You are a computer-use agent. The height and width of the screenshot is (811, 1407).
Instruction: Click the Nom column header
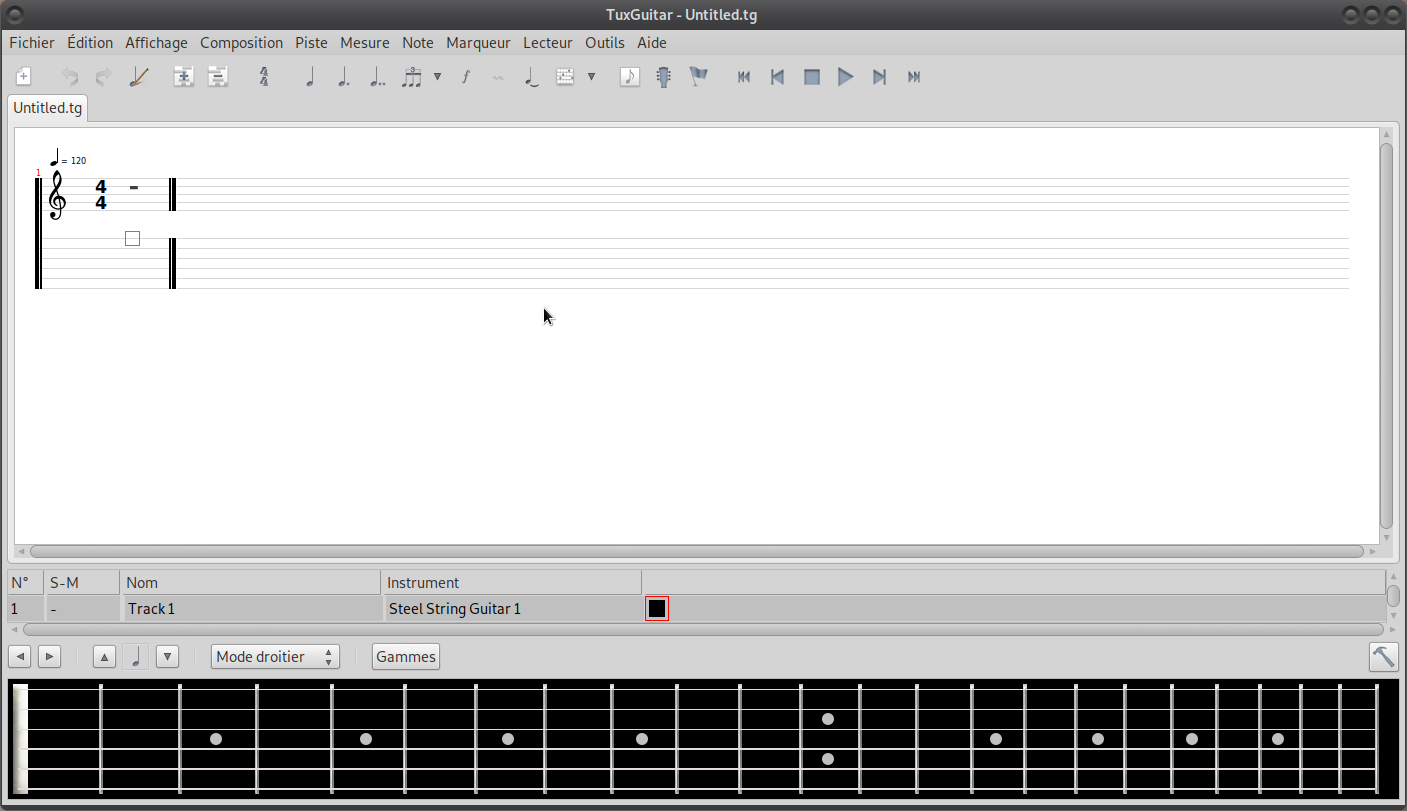pos(250,583)
